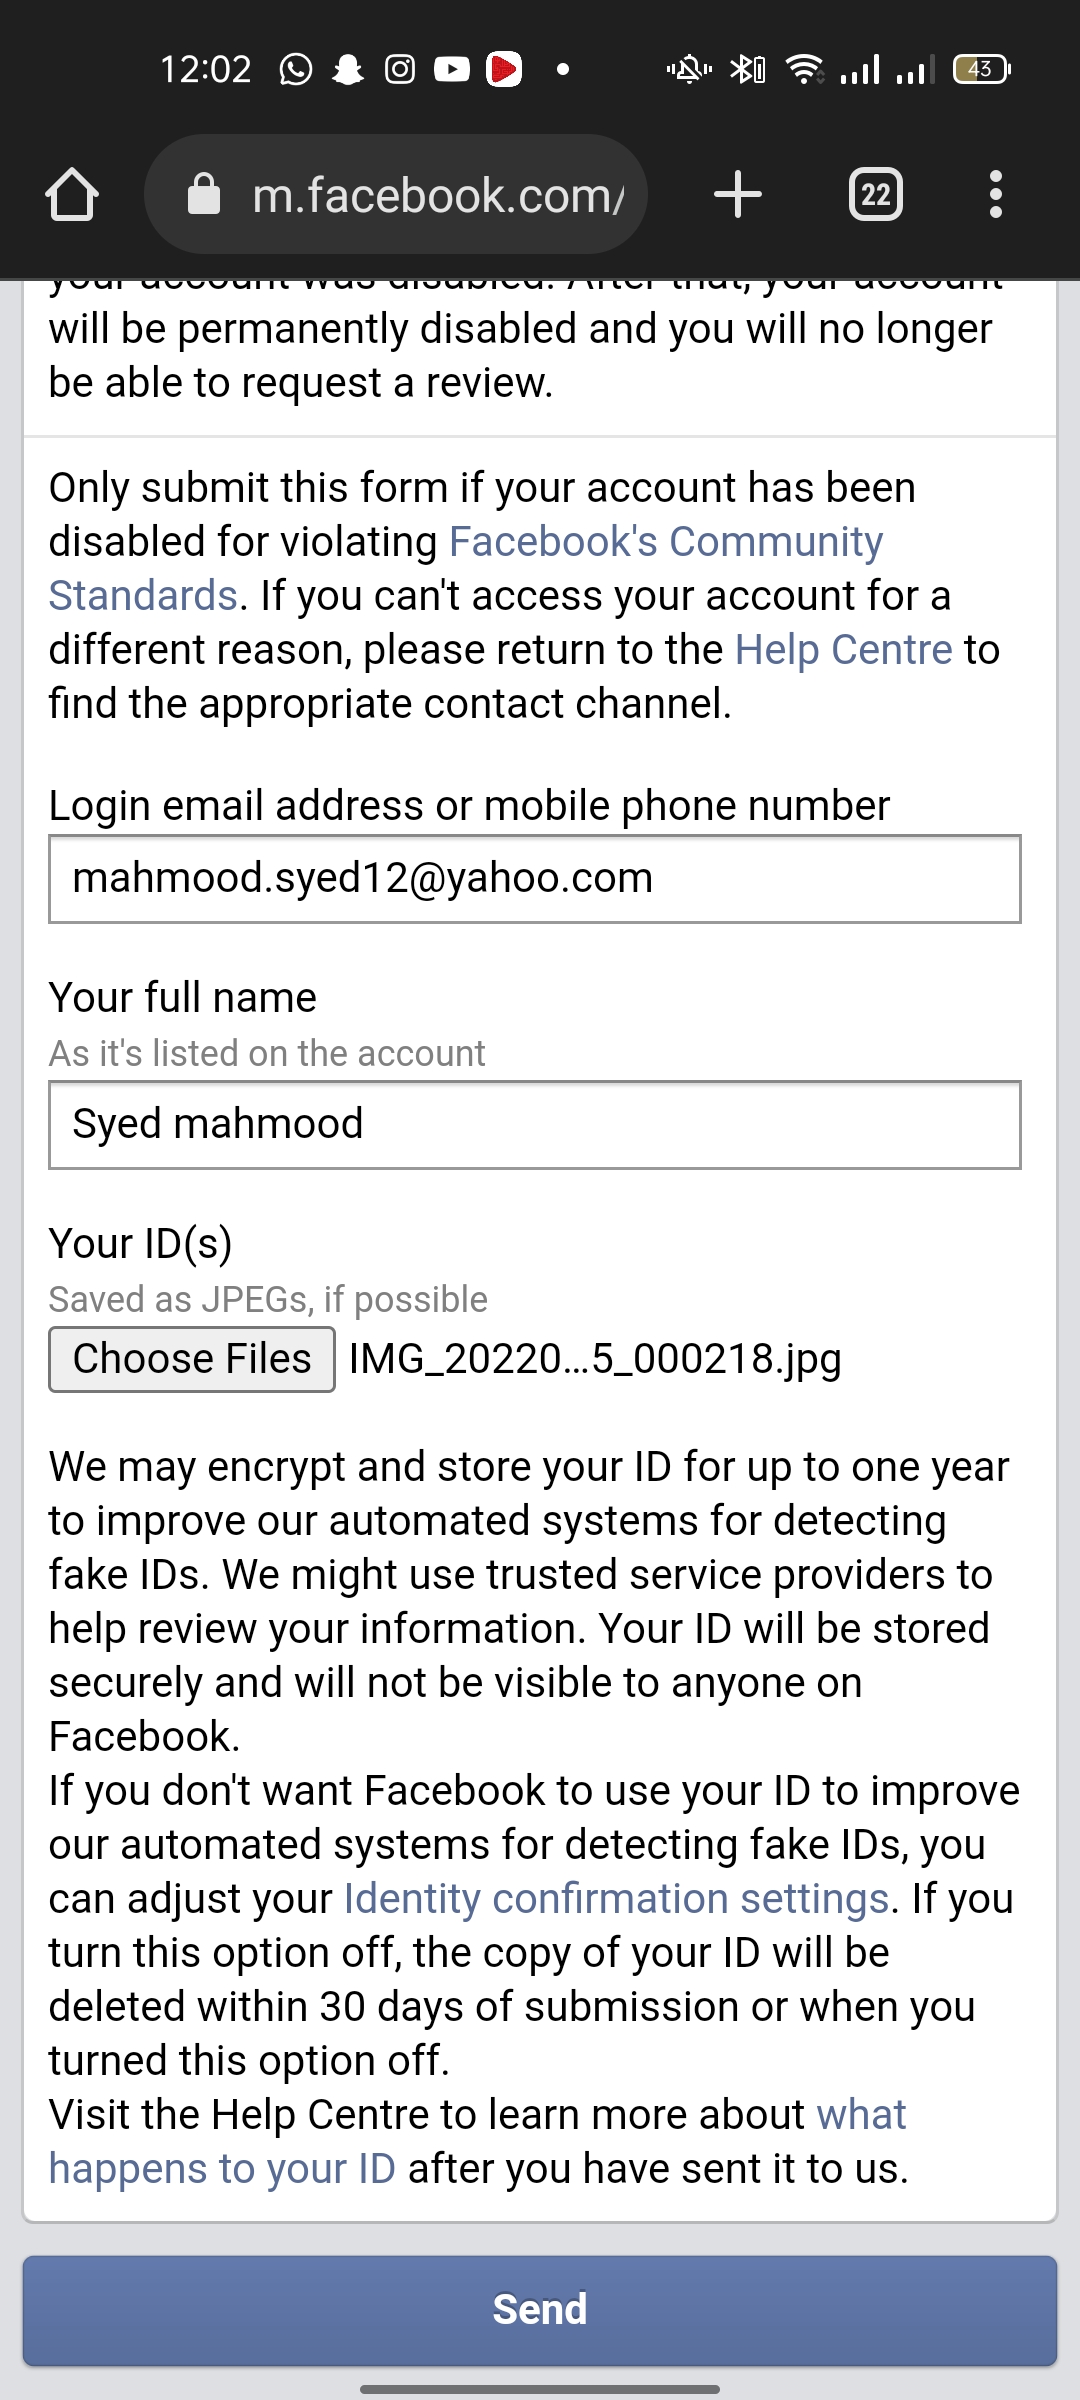The width and height of the screenshot is (1080, 2400).
Task: Switch tabs using the tab counter showing 22
Action: point(875,193)
